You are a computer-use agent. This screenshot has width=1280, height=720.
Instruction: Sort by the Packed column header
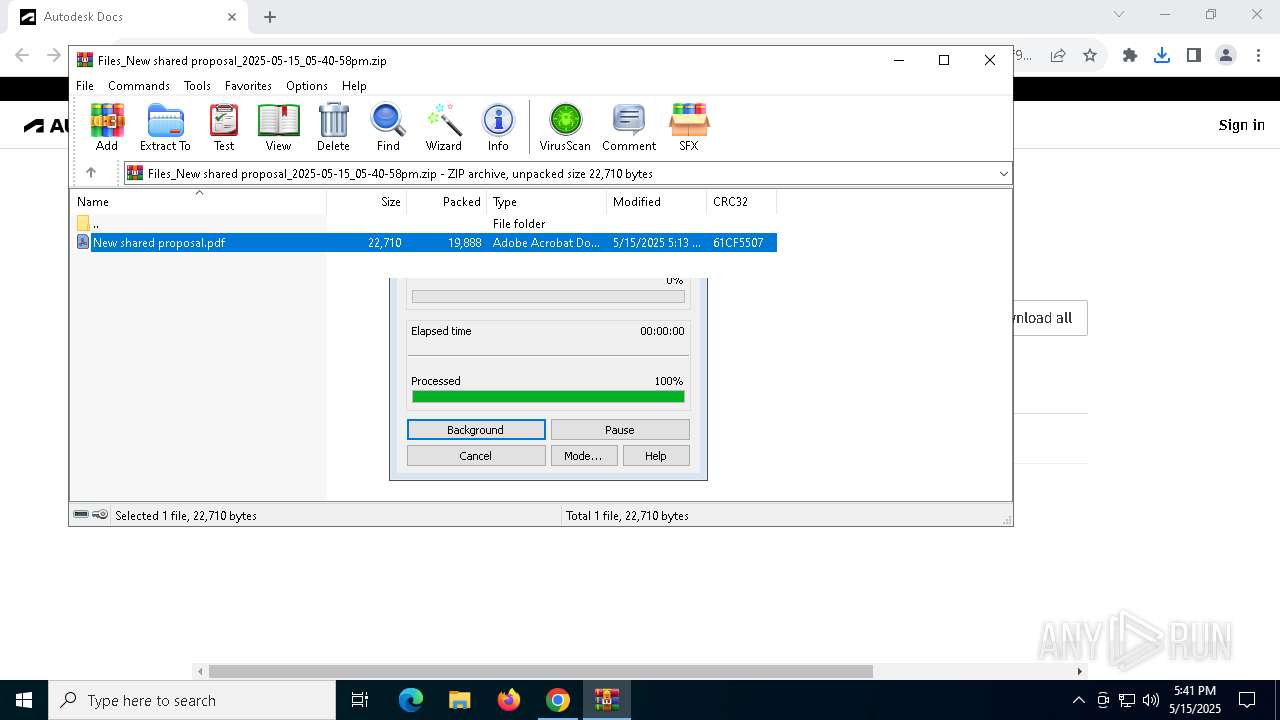tap(446, 201)
